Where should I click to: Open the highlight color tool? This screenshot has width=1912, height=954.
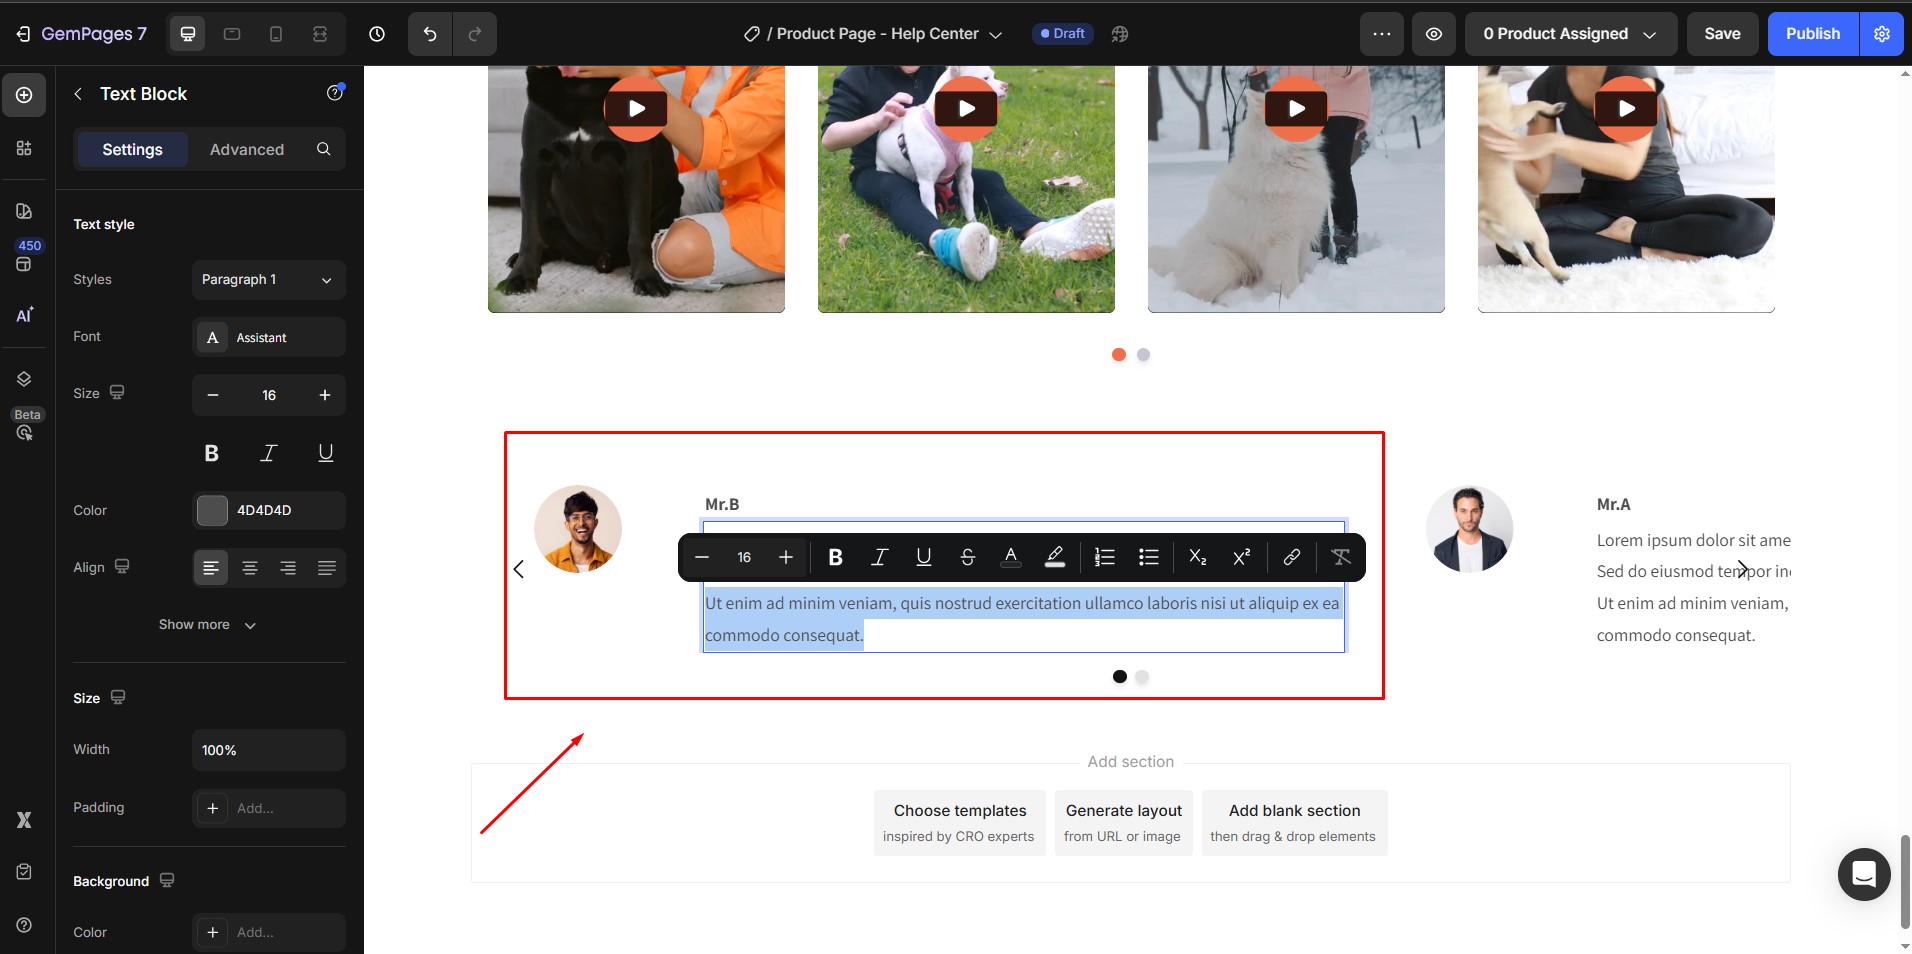[x=1054, y=558]
